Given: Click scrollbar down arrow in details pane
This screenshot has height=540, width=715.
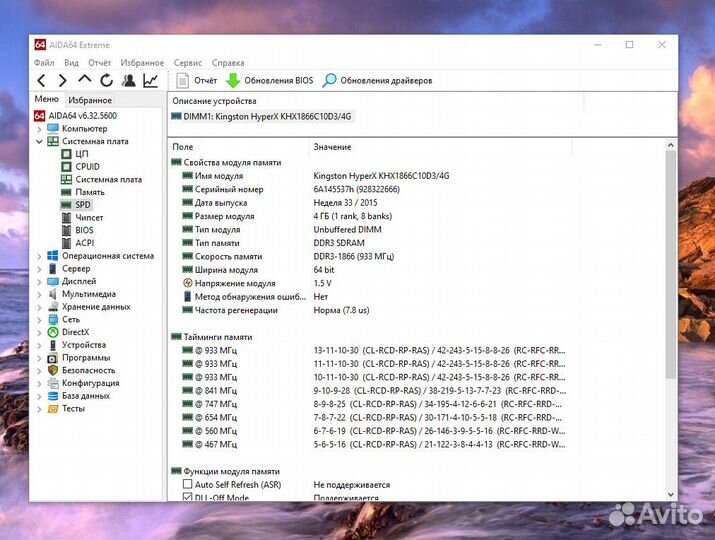Looking at the screenshot, I should tap(670, 494).
